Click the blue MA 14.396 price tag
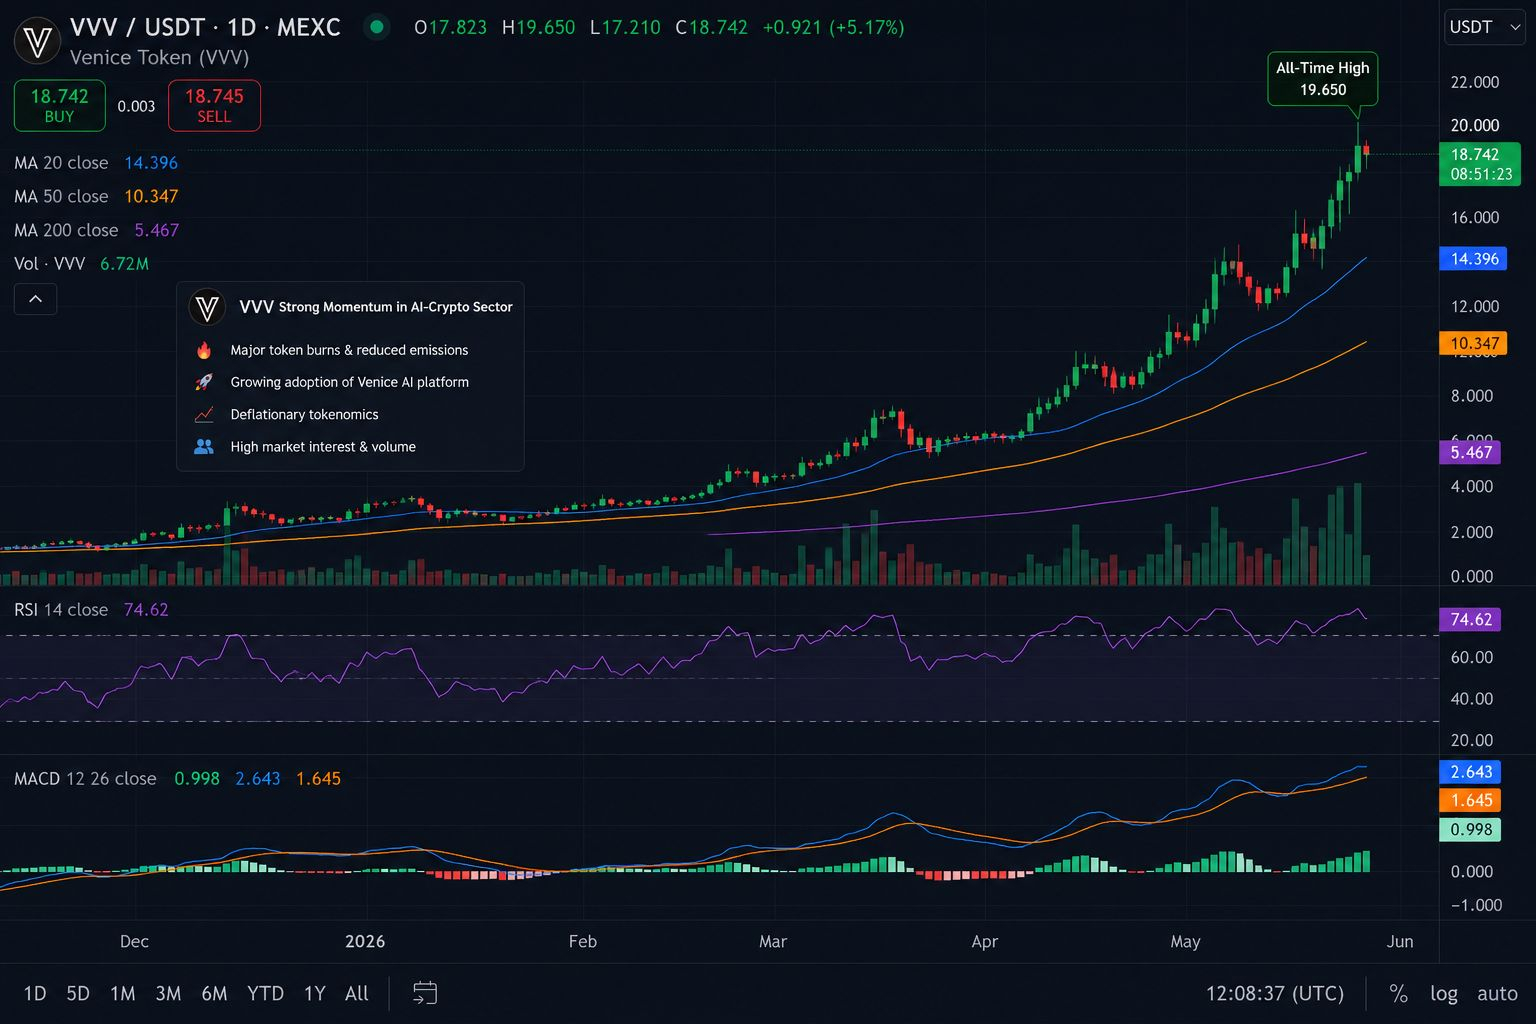Screen dimensions: 1536x1024 1474,259
